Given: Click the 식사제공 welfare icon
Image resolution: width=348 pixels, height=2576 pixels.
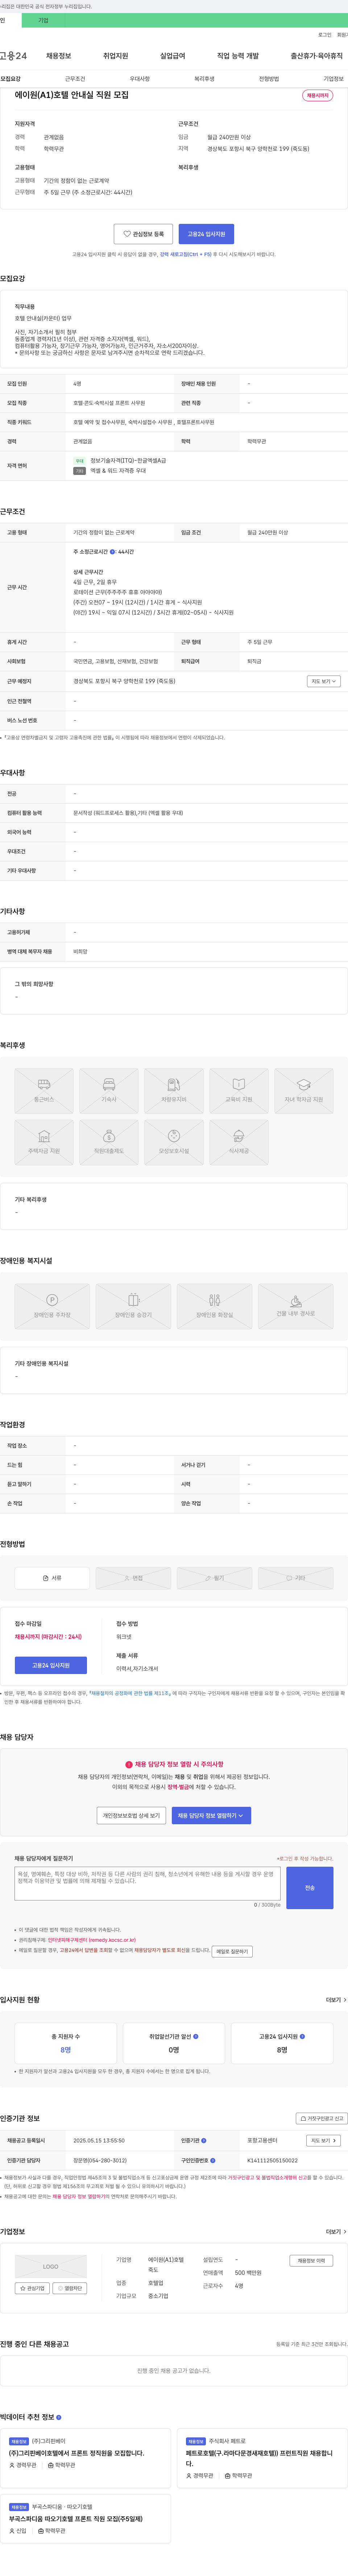Looking at the screenshot, I should point(239,1142).
